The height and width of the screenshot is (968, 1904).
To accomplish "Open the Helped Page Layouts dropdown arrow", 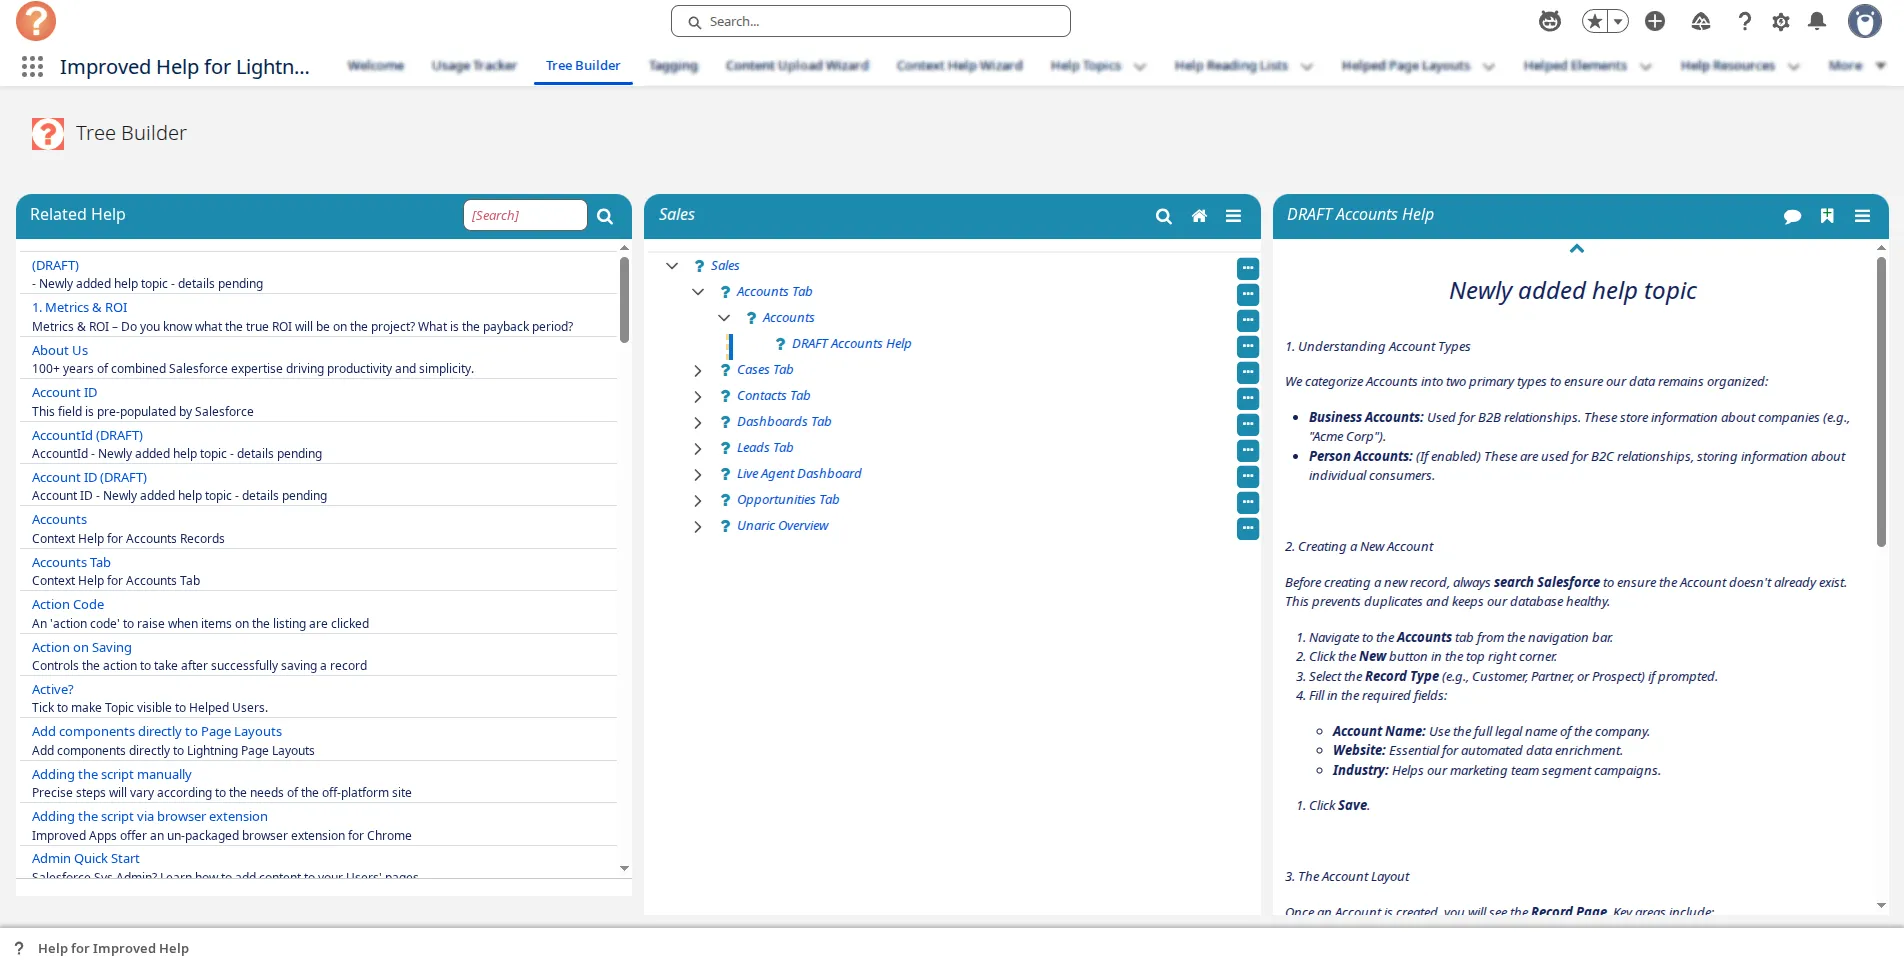I will tap(1488, 67).
